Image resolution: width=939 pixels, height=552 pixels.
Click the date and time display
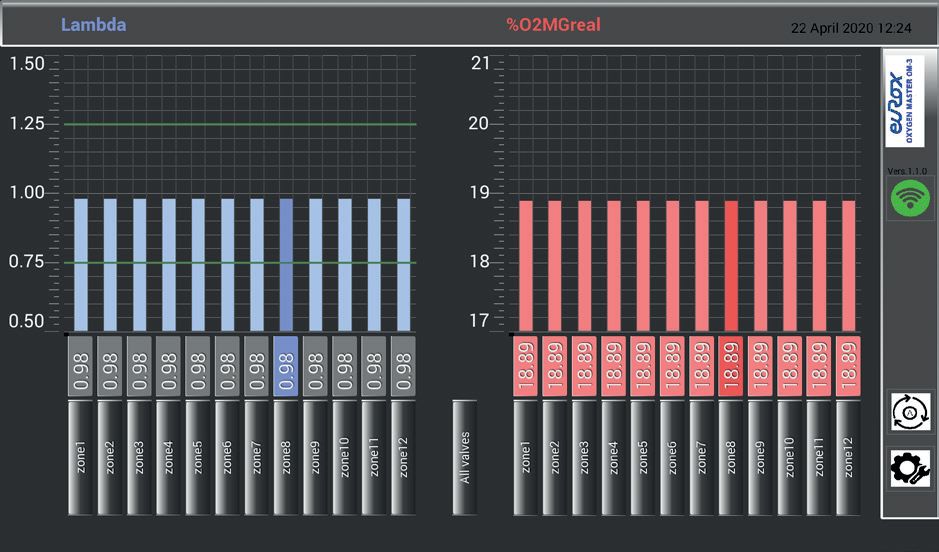click(x=850, y=28)
